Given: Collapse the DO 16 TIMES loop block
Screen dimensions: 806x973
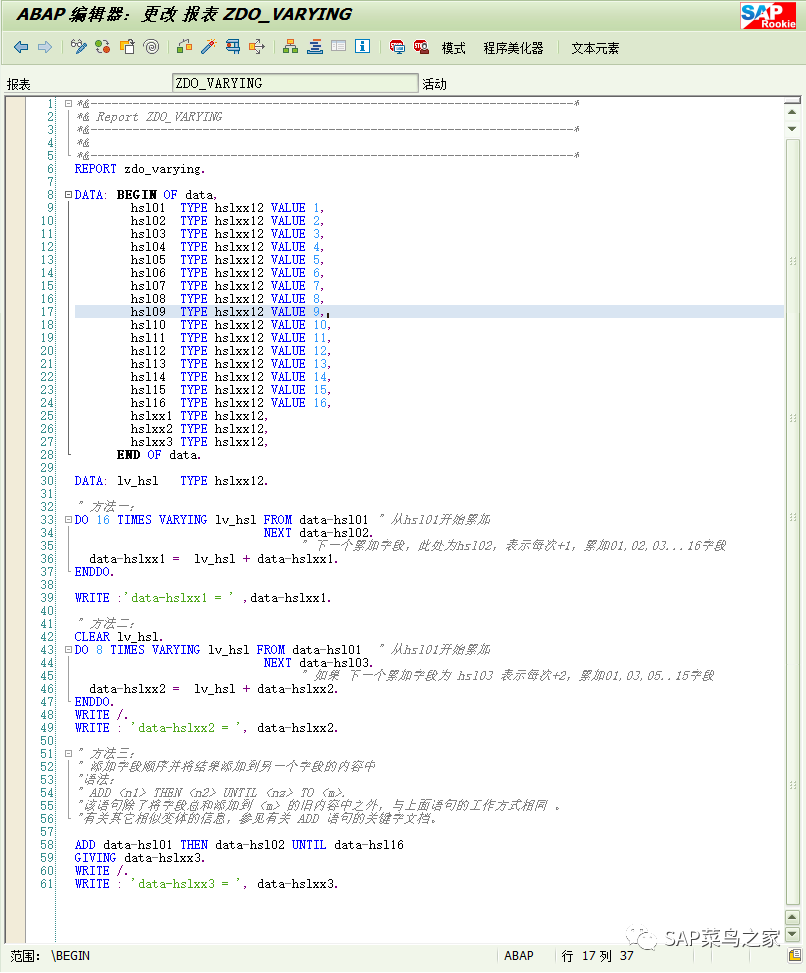Looking at the screenshot, I should point(68,520).
